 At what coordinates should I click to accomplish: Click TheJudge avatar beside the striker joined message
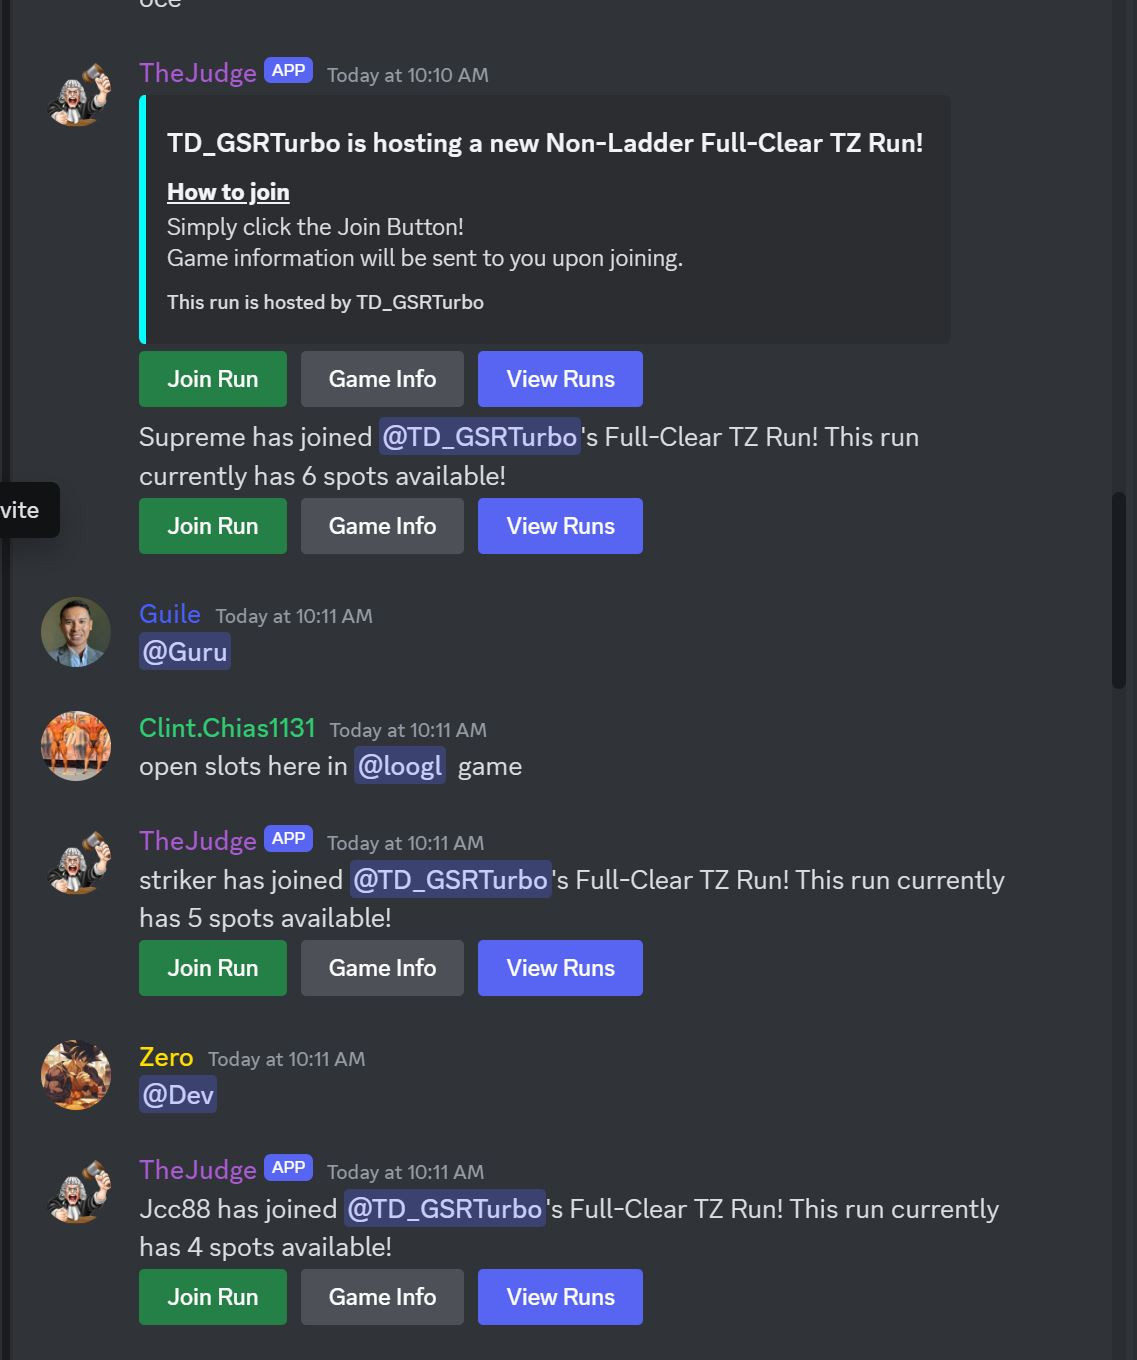pyautogui.click(x=76, y=861)
